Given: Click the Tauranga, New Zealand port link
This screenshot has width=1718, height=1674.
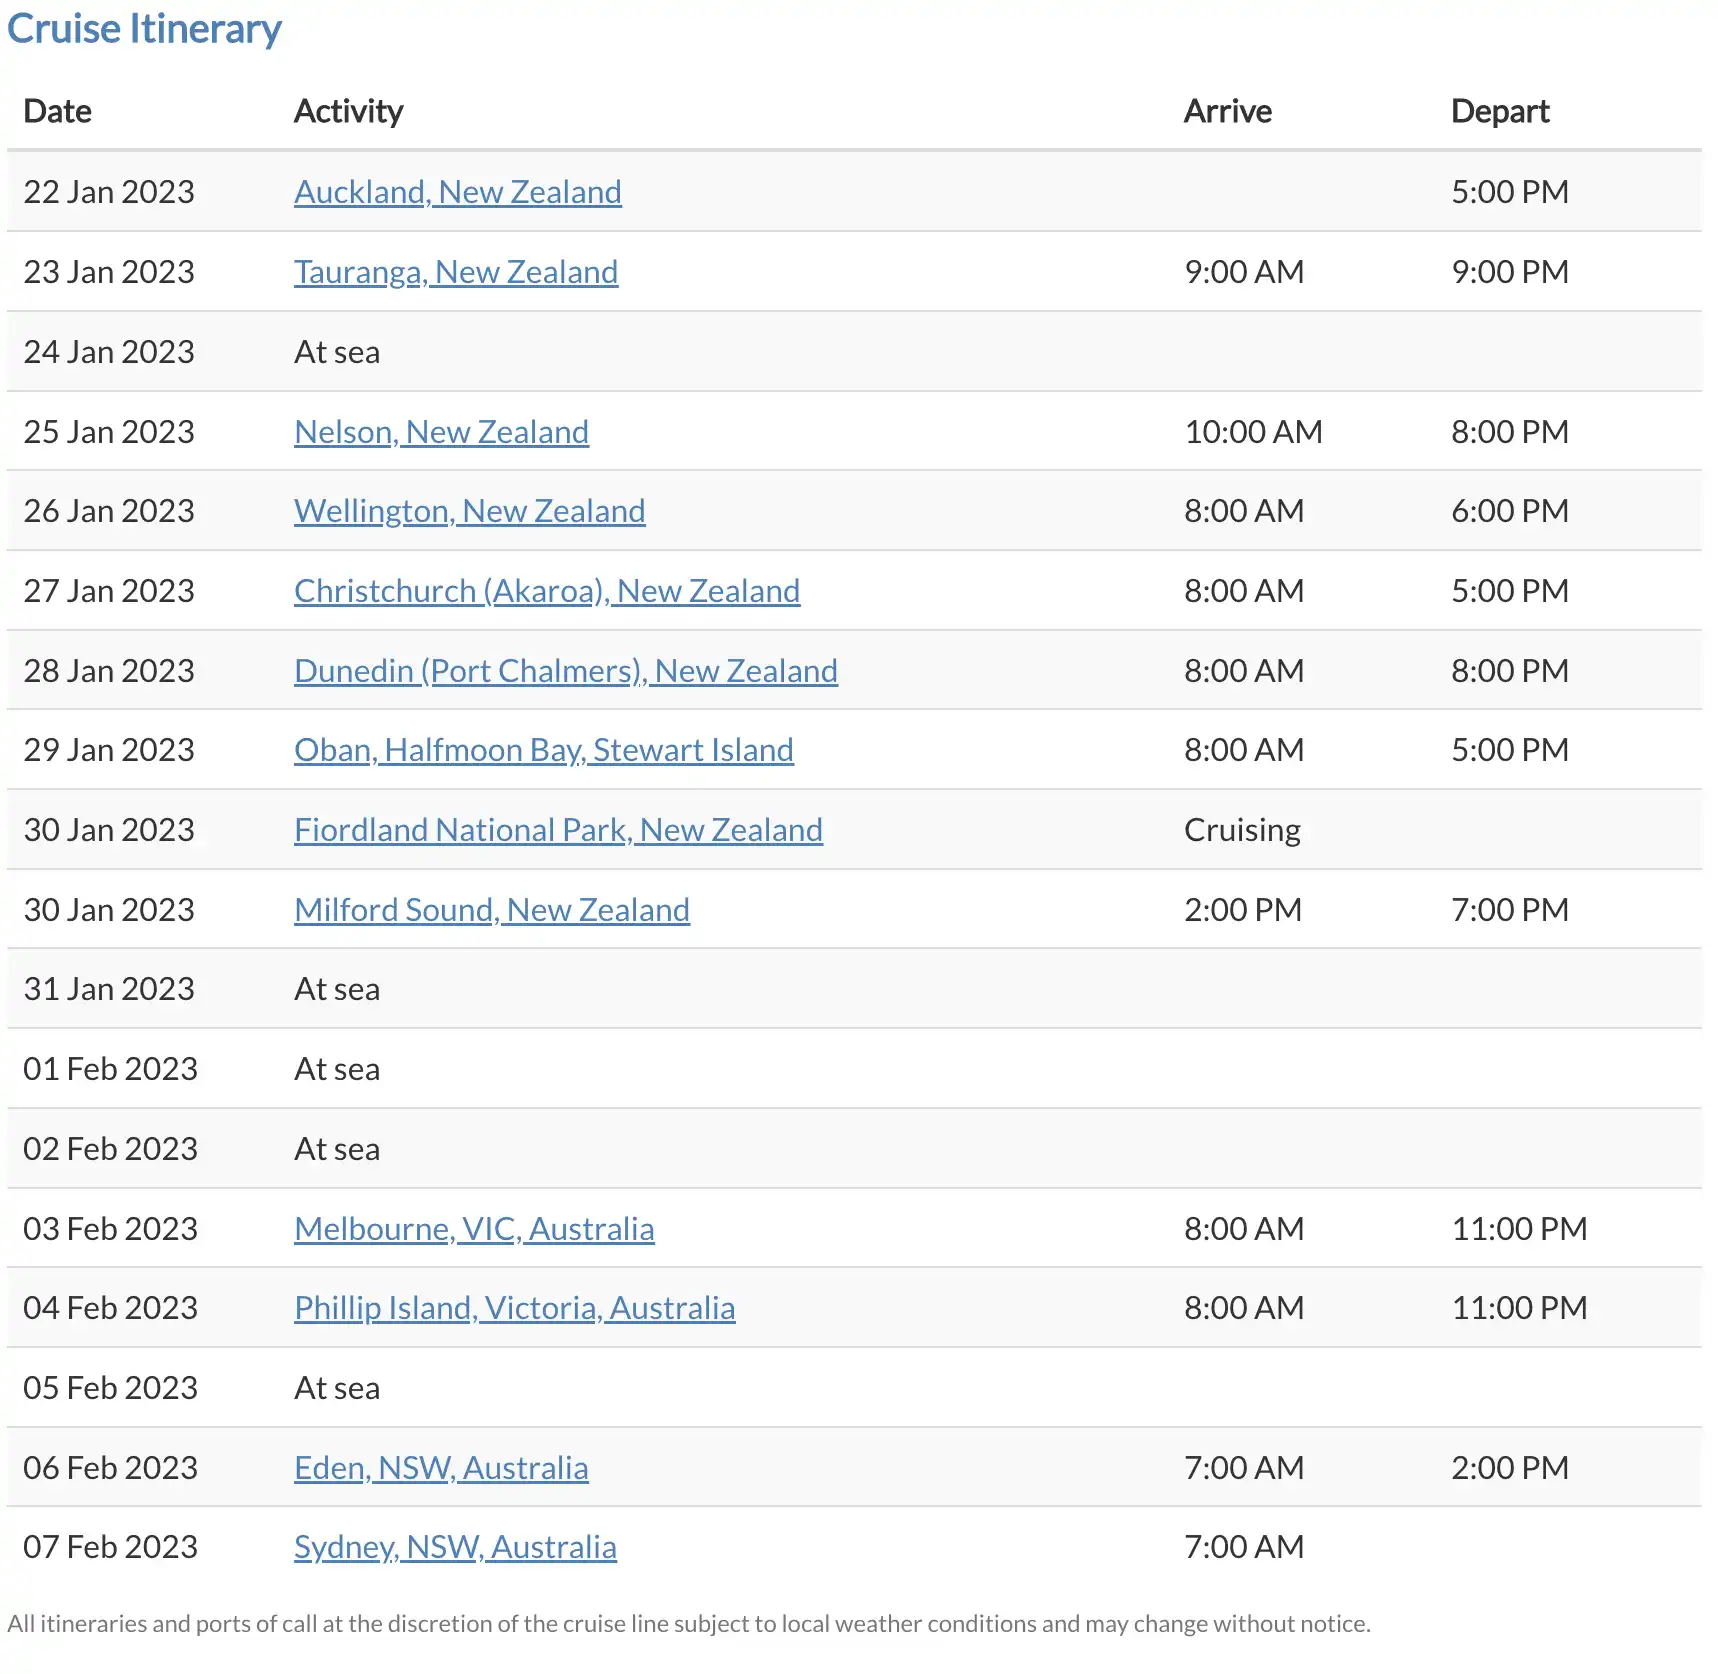Looking at the screenshot, I should 455,272.
